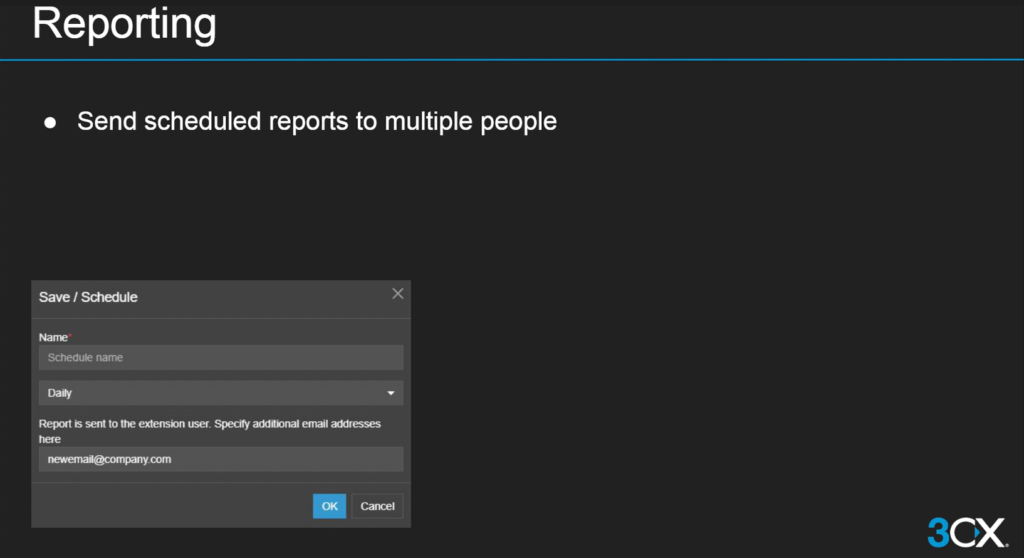Click the Name field label

click(52, 338)
